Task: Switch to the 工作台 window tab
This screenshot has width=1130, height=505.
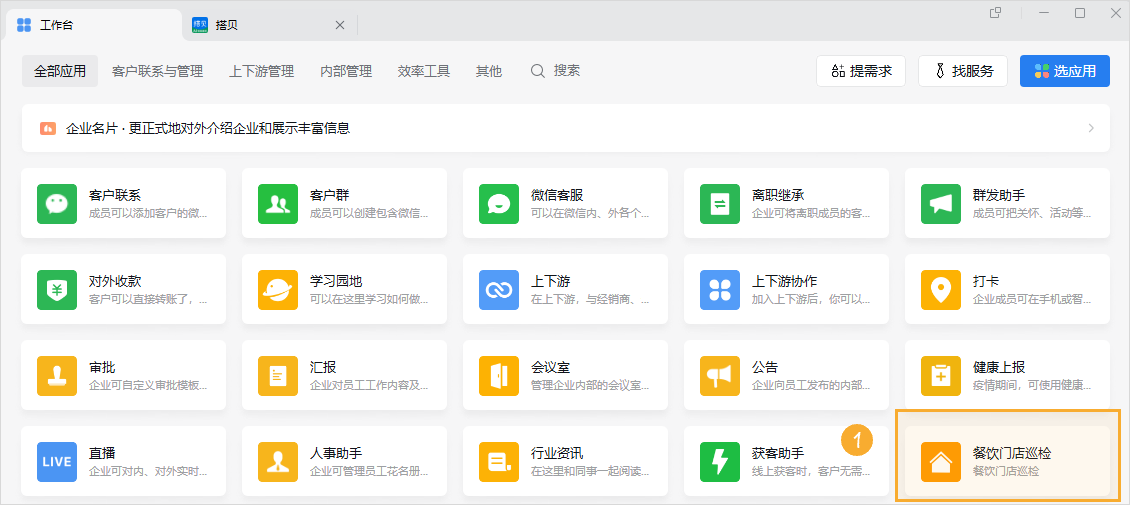Action: point(94,25)
